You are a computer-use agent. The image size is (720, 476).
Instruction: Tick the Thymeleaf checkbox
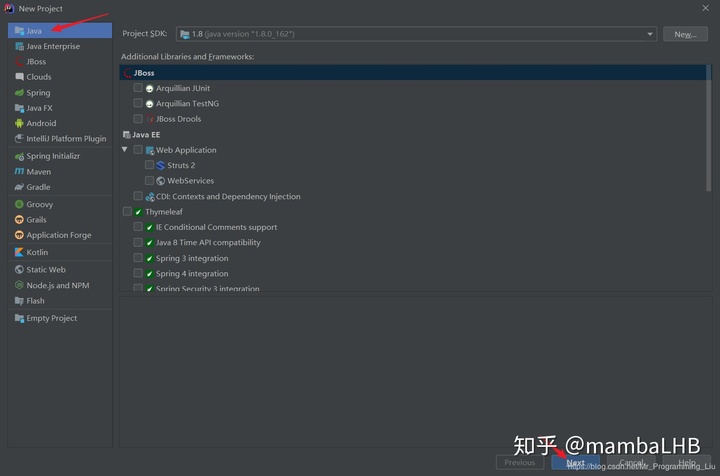127,211
